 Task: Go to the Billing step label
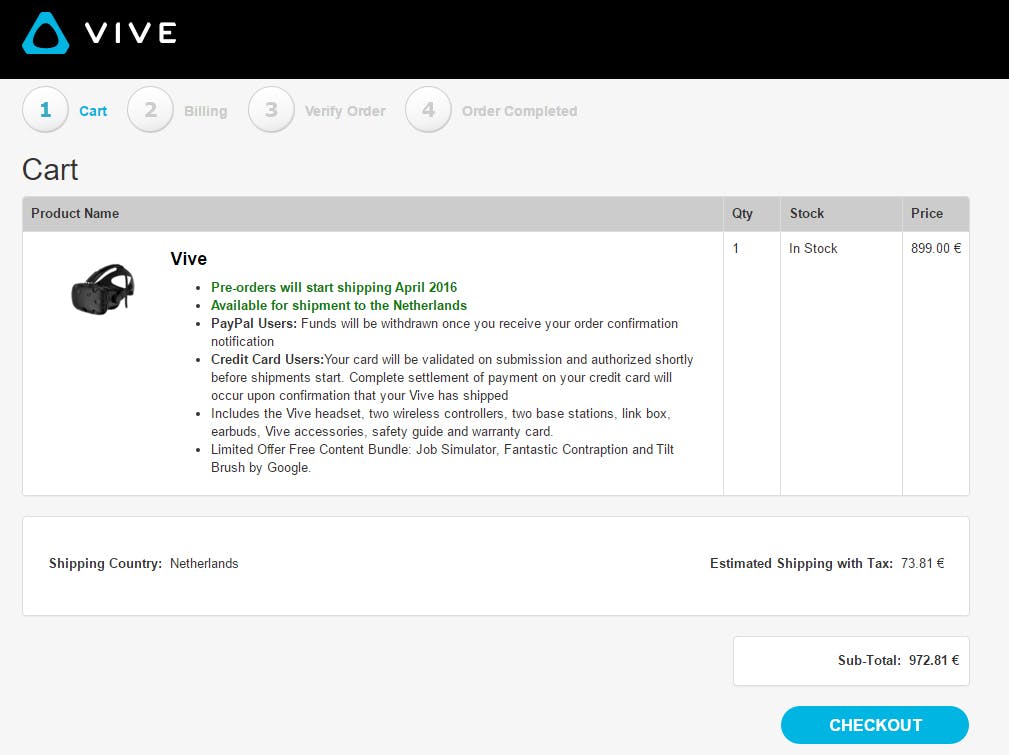coord(205,111)
